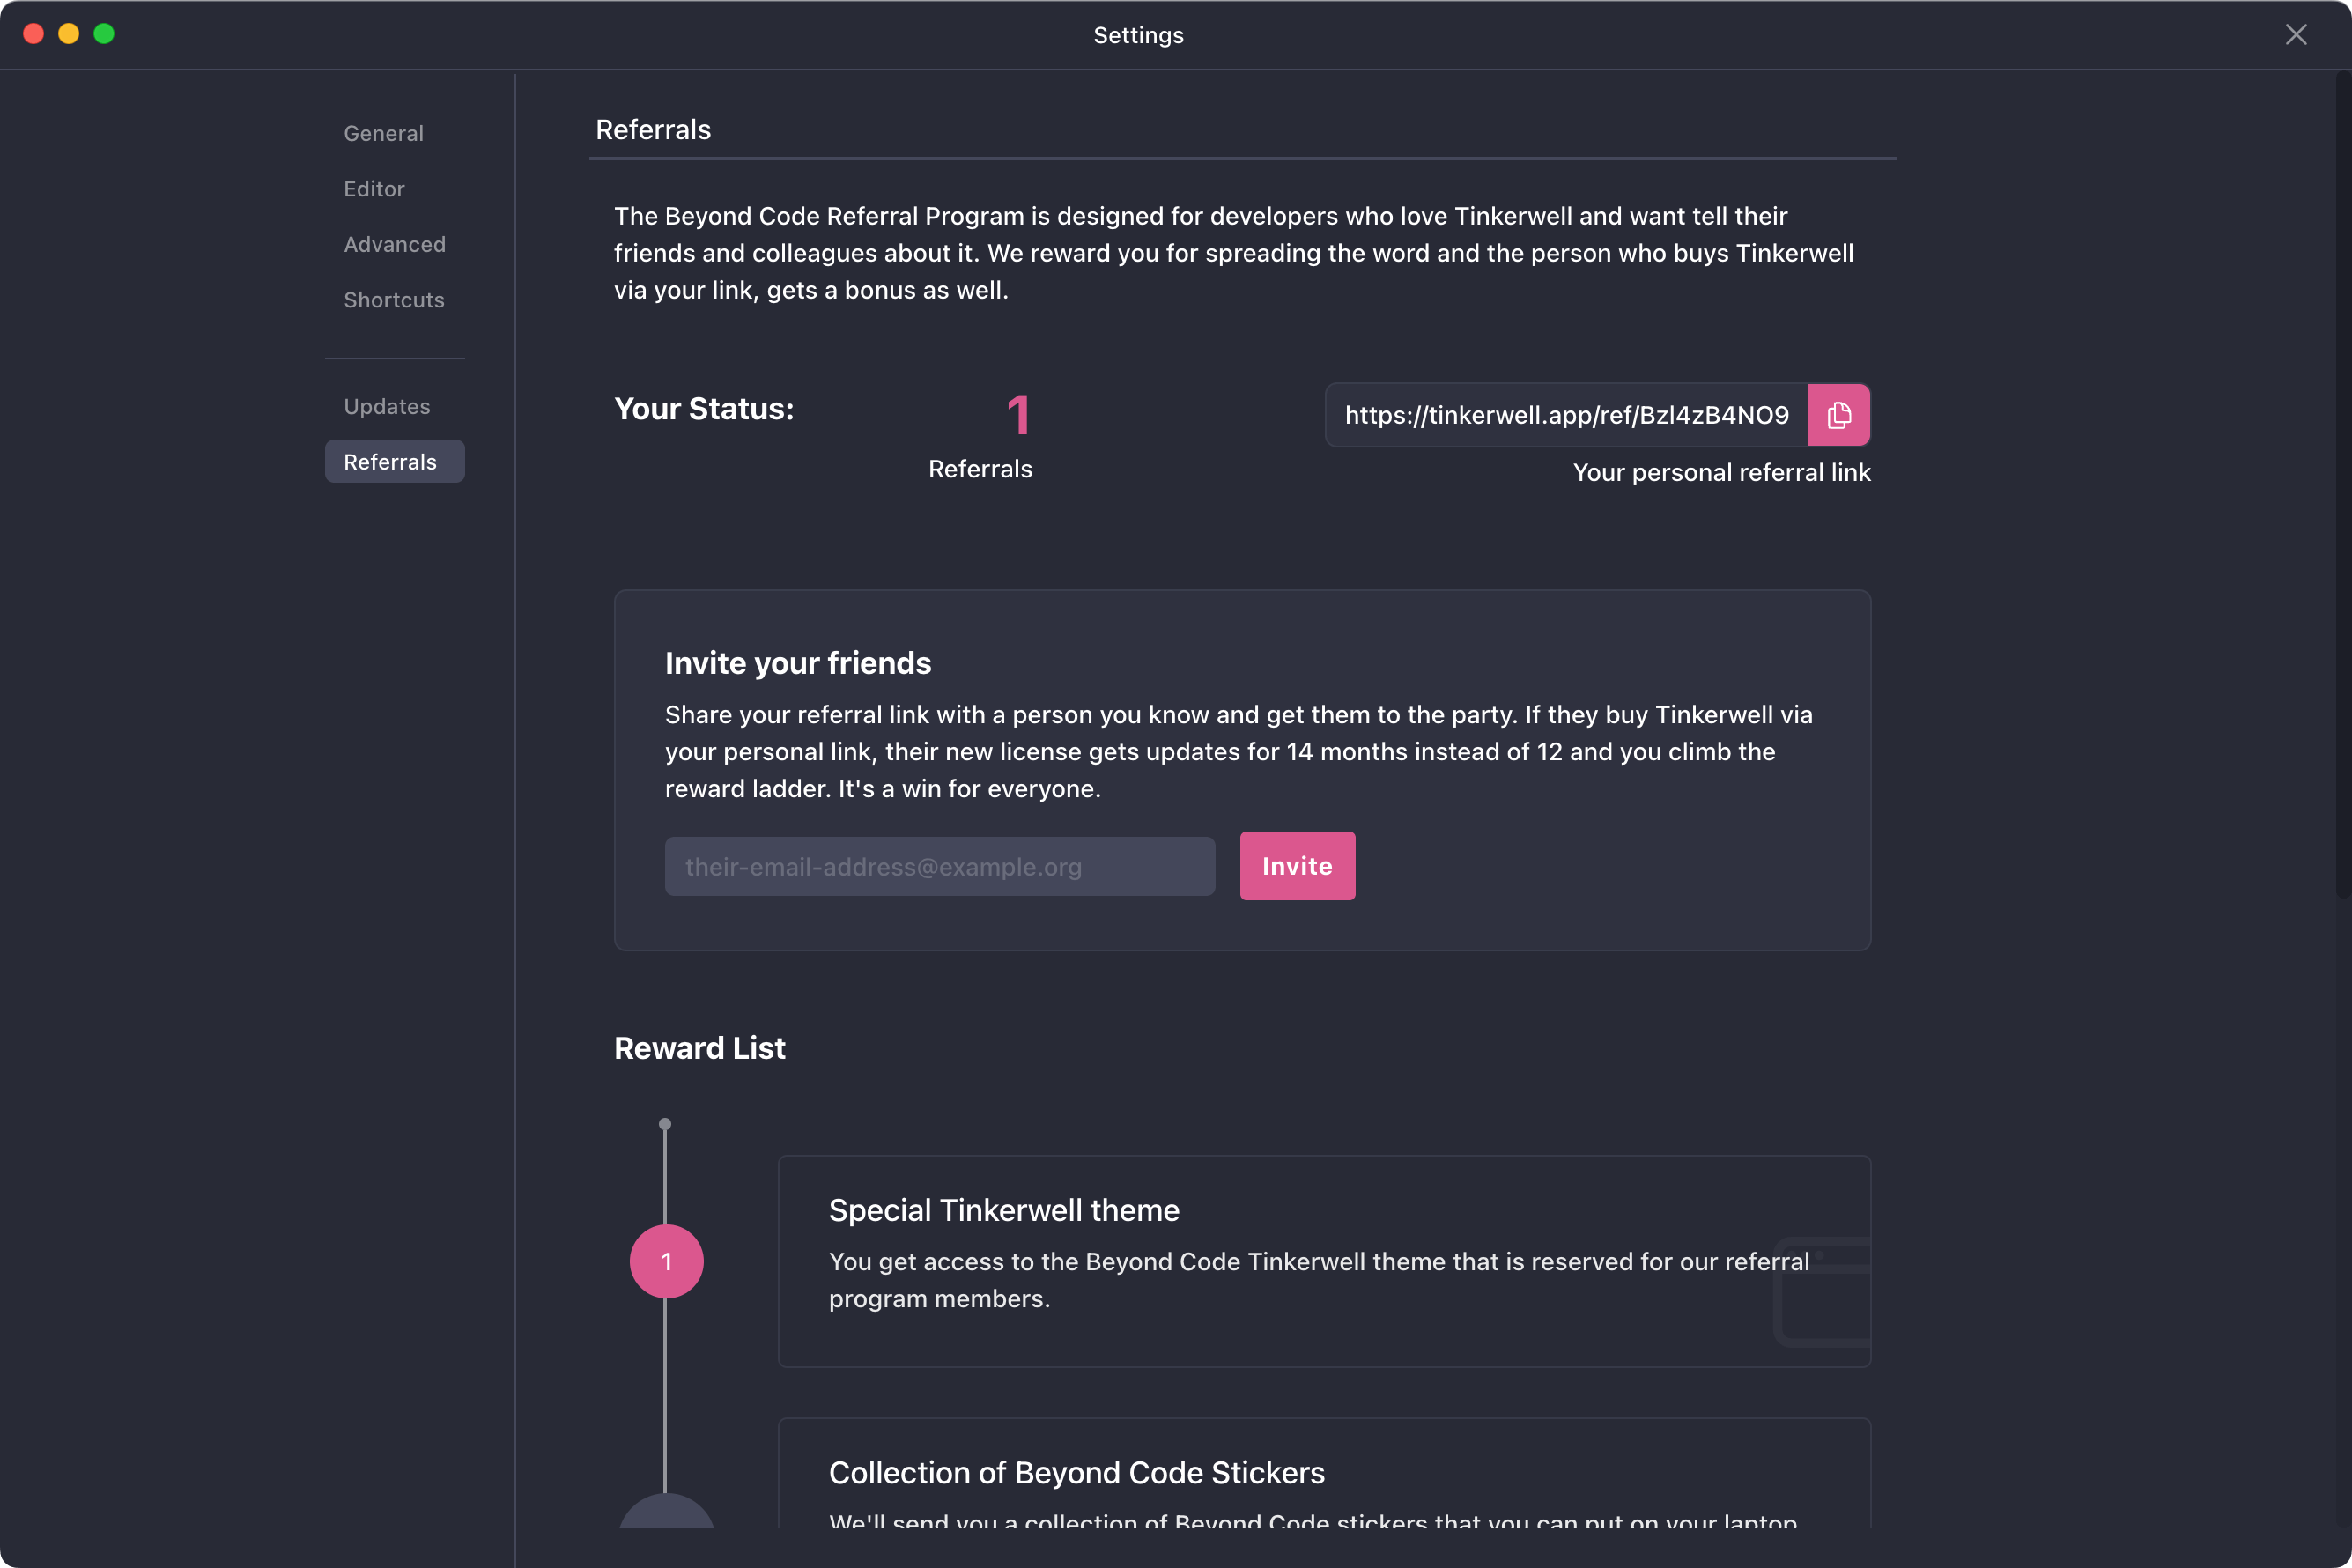Copy the personal referral link

[1838, 415]
